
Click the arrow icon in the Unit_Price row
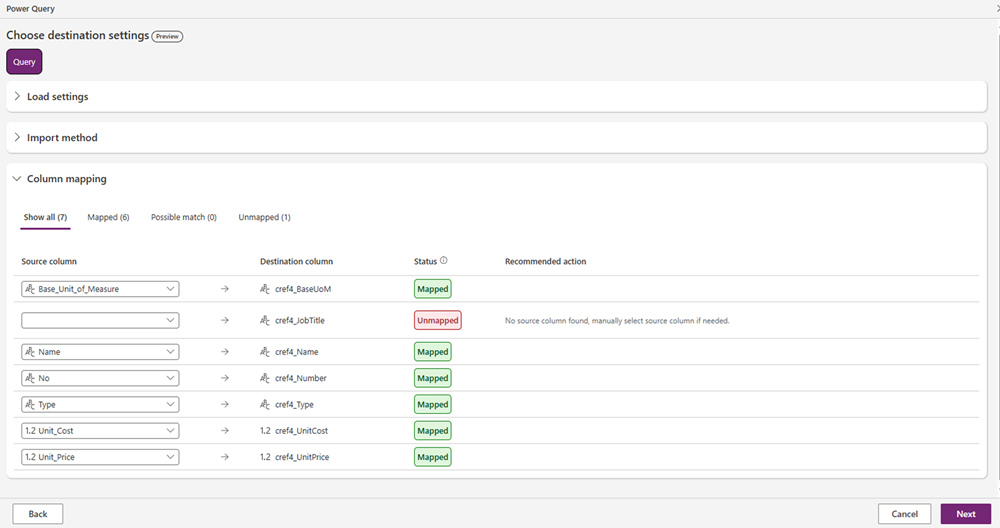tap(224, 457)
